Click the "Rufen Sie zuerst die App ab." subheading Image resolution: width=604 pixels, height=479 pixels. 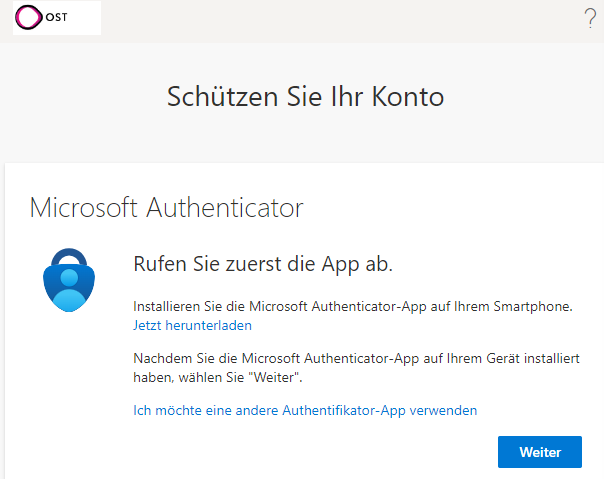click(x=263, y=264)
